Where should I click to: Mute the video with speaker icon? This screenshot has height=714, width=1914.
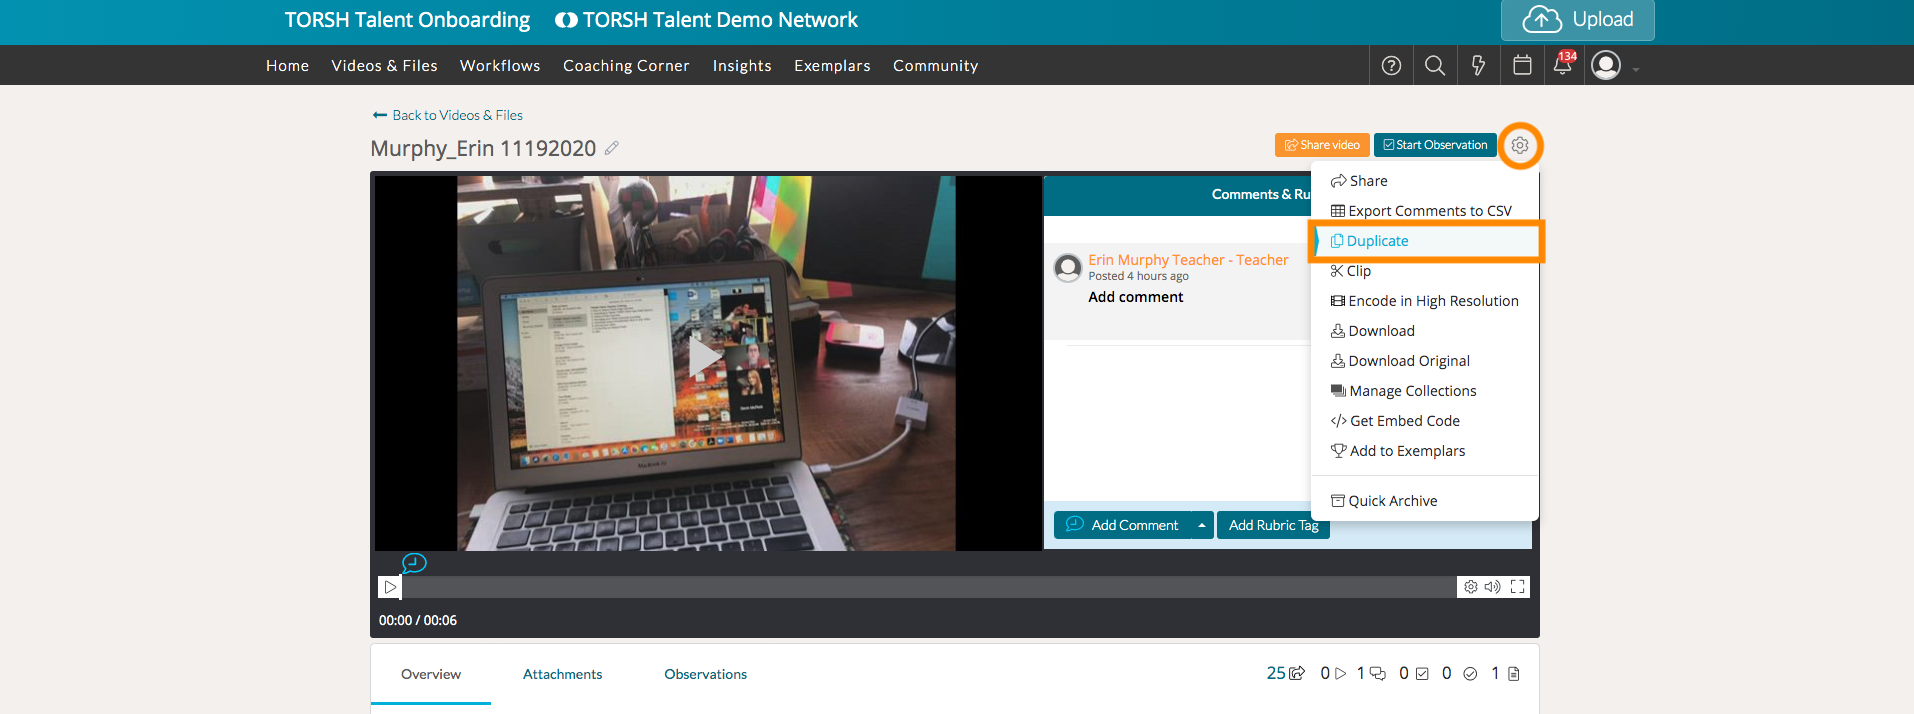click(1492, 587)
